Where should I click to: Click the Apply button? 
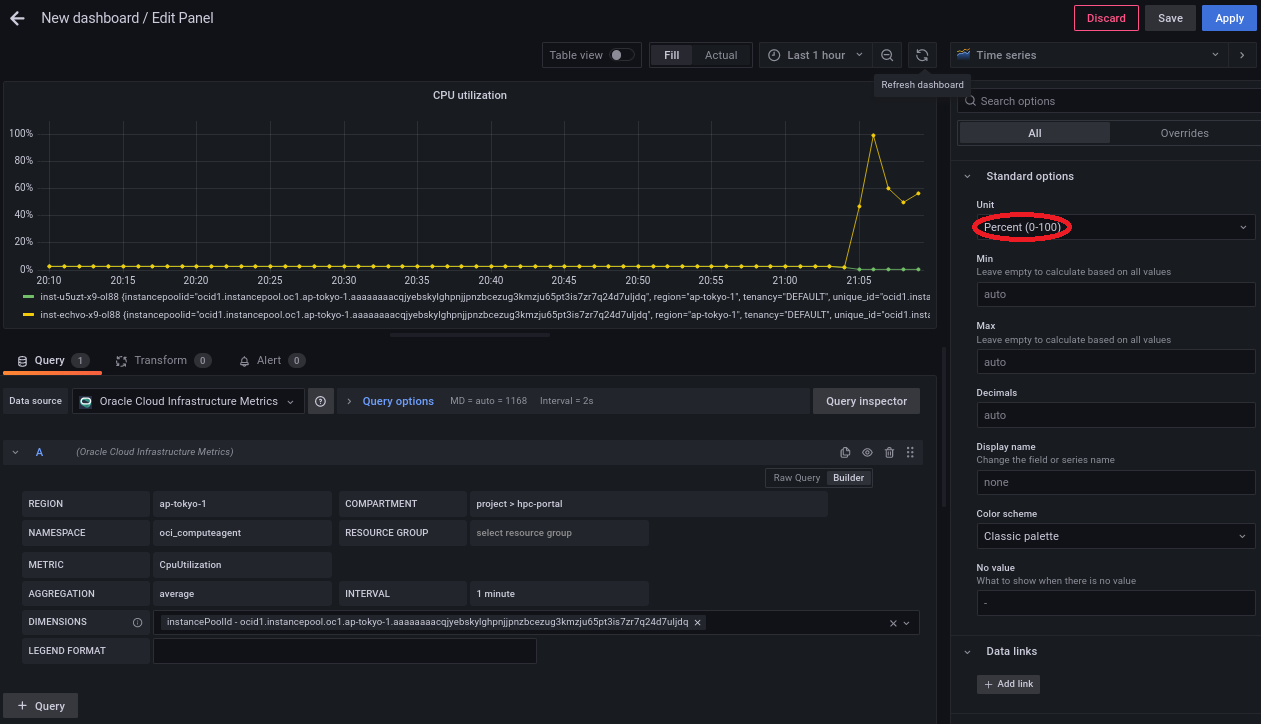tap(1229, 18)
